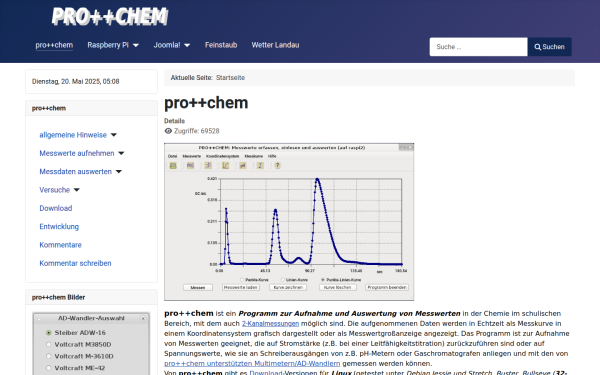Viewport: 600px width, 375px height.
Task: Click the pro++chem Bilder panel title
Action: pyautogui.click(x=59, y=297)
